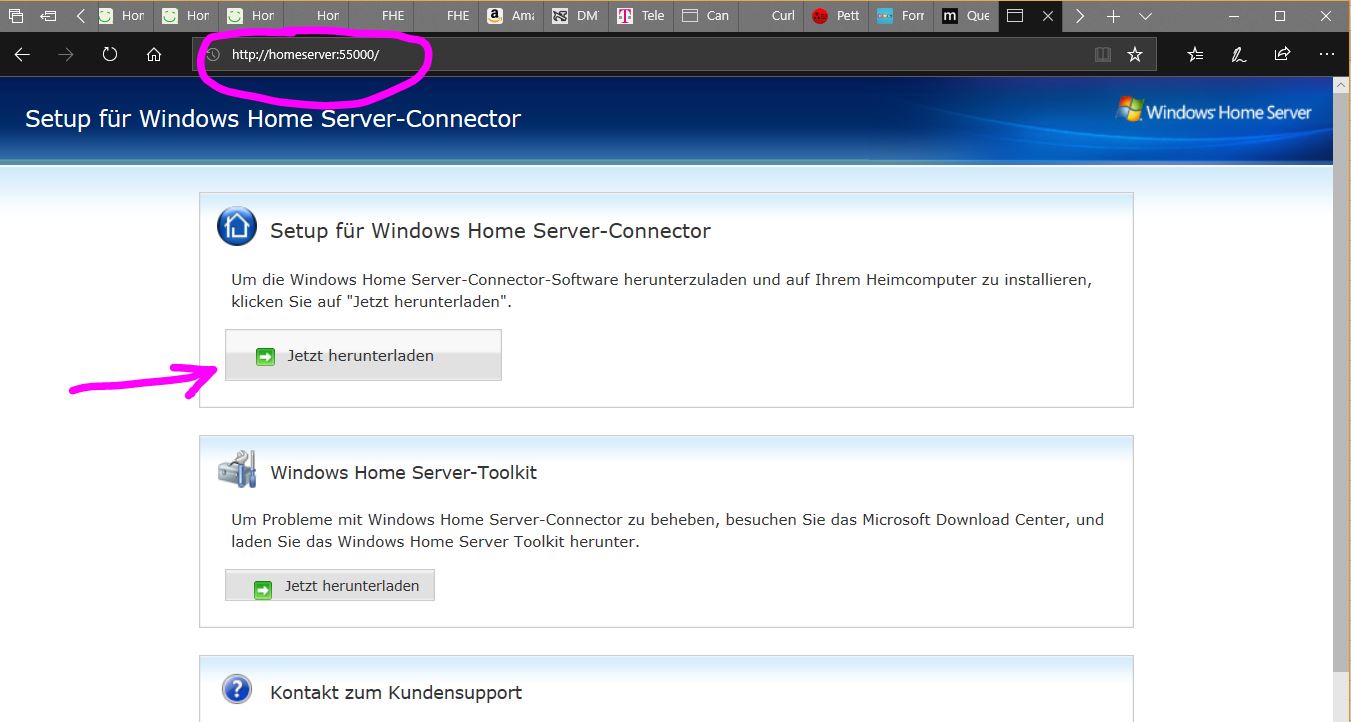Add page to favorites with star icon
The image size is (1351, 722).
coord(1134,55)
